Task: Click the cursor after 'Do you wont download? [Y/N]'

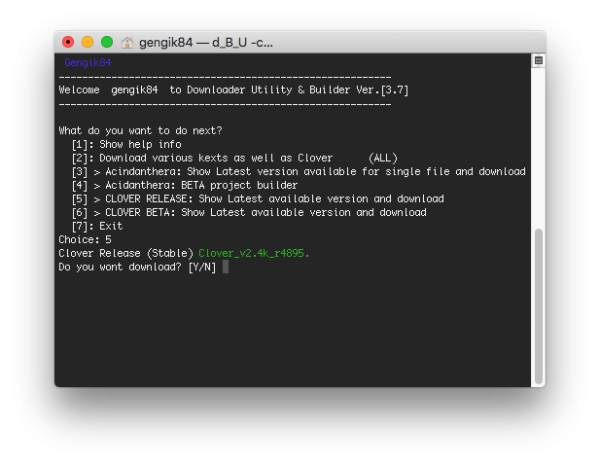Action: pos(226,267)
